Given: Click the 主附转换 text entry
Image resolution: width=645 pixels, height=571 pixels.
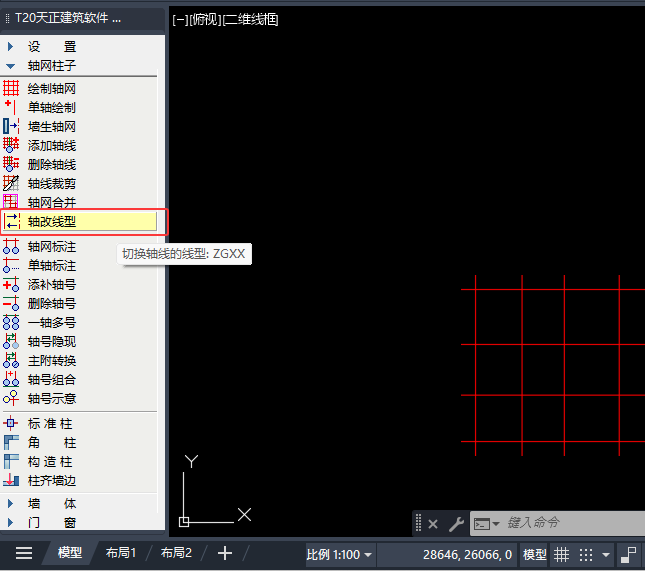Looking at the screenshot, I should point(52,360).
